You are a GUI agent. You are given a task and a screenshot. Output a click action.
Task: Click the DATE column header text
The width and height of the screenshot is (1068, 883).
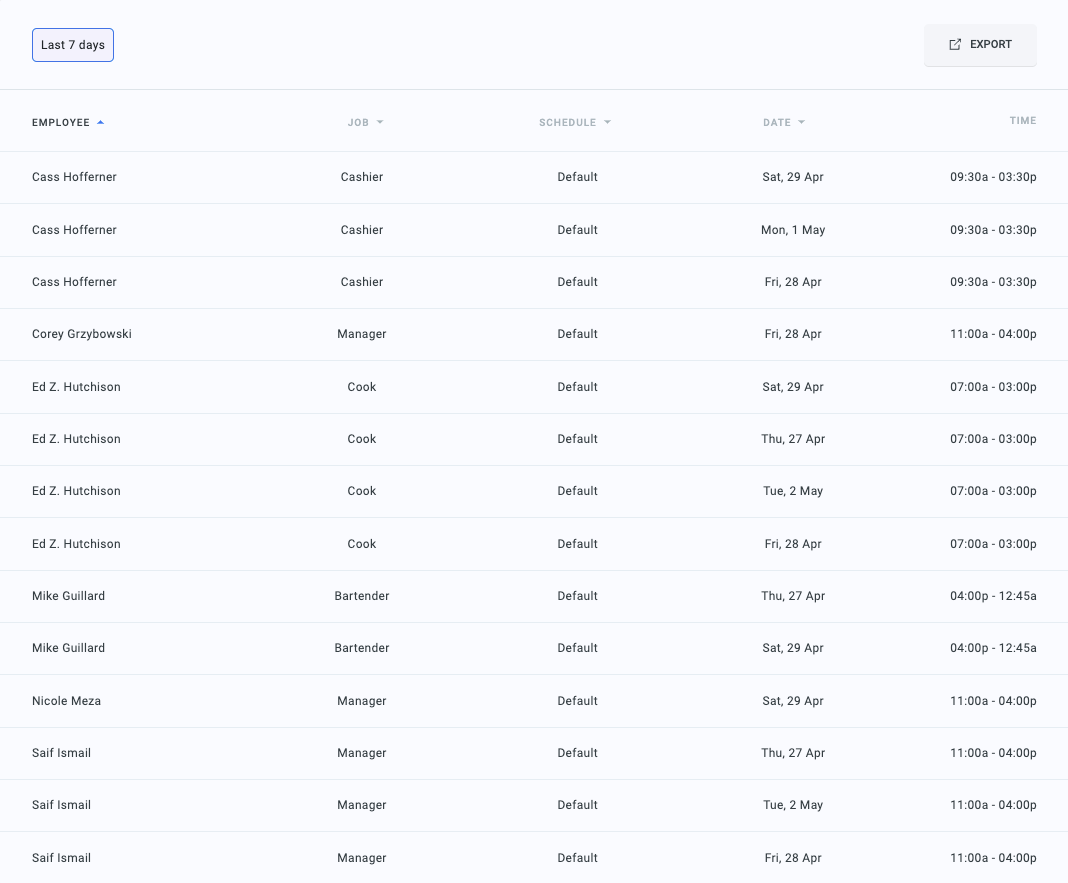coord(777,123)
